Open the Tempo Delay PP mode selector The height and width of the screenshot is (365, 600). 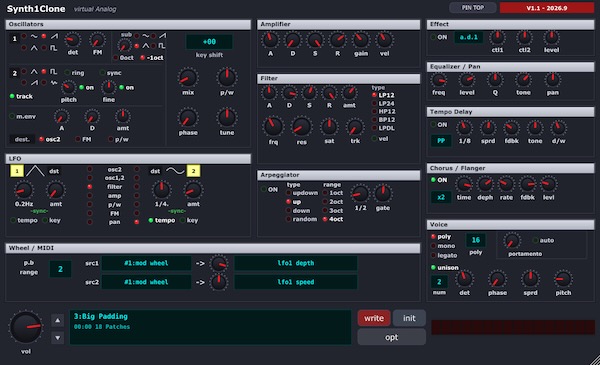click(441, 141)
